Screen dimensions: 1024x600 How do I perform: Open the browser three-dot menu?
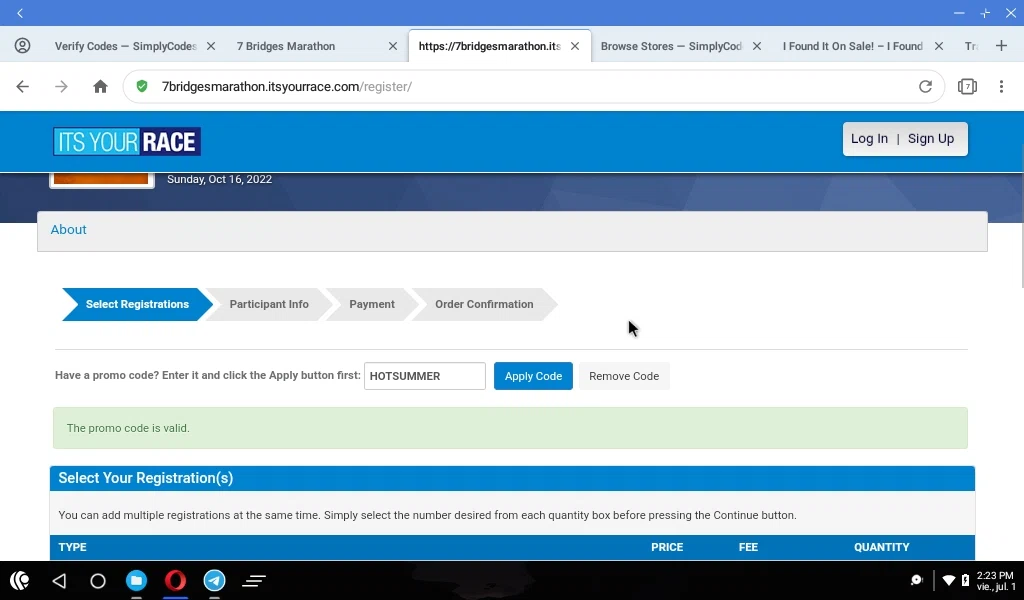tap(1001, 86)
